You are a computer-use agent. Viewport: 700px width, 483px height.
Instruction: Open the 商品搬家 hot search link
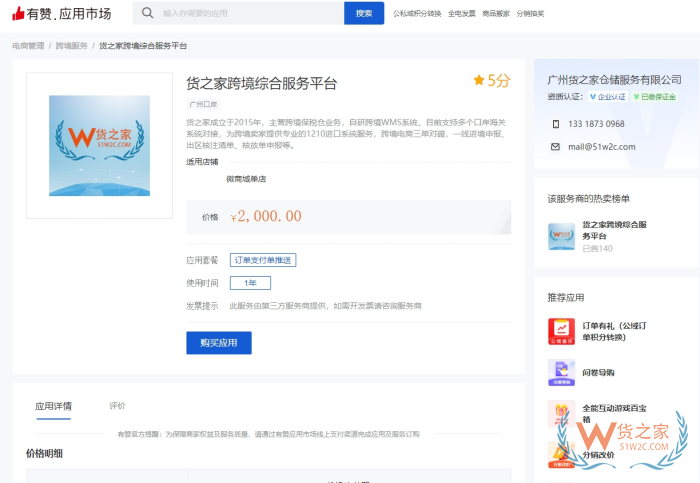[496, 14]
